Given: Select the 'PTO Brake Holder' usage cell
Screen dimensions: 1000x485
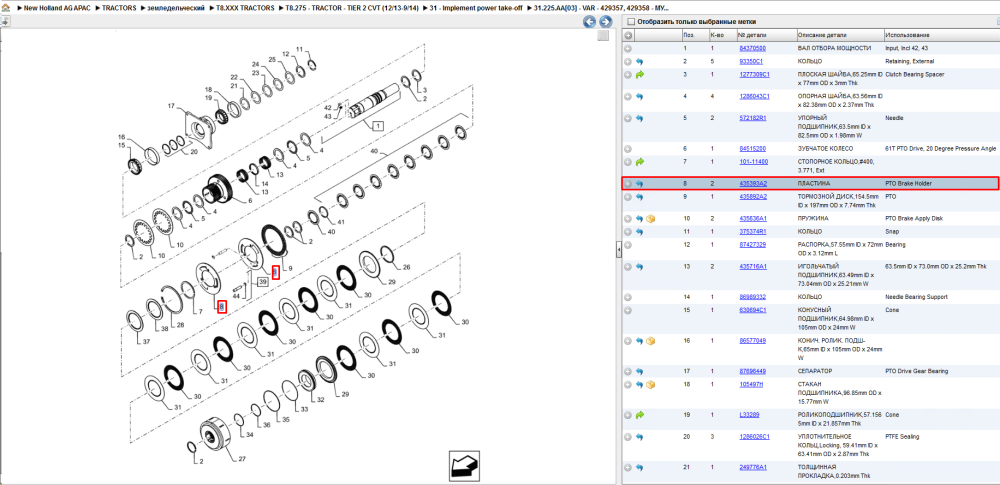Looking at the screenshot, I should (x=908, y=184).
